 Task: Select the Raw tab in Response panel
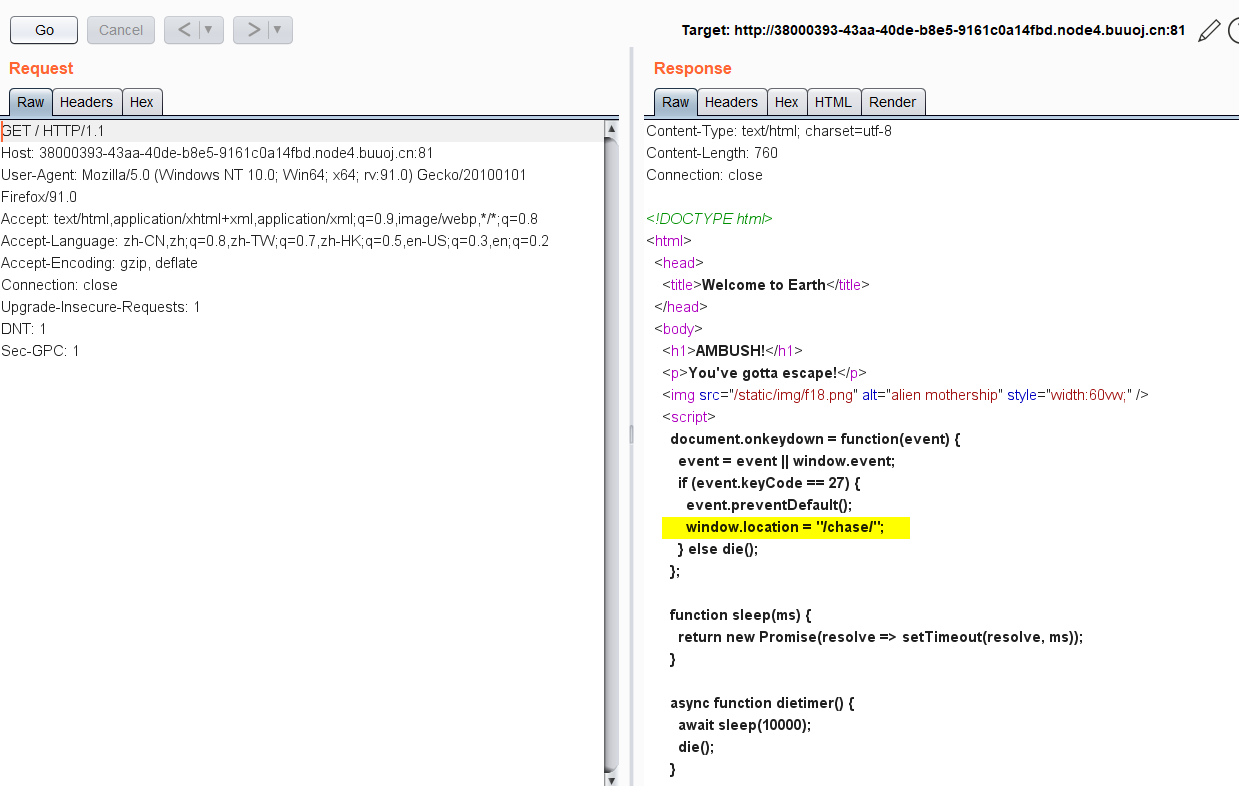coord(675,102)
